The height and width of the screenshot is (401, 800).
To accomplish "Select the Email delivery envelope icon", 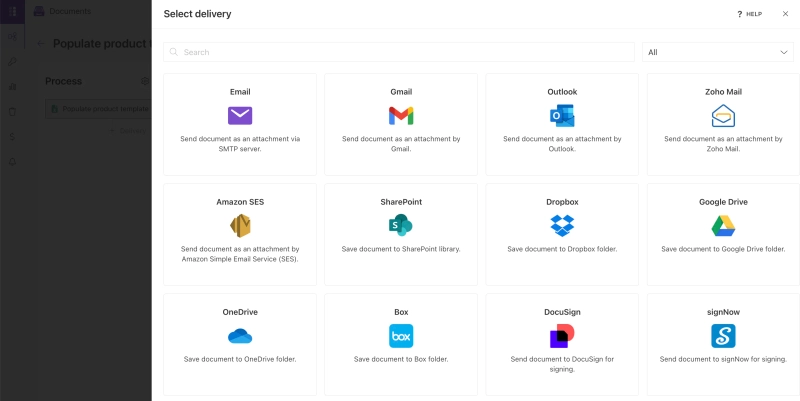I will click(x=240, y=116).
